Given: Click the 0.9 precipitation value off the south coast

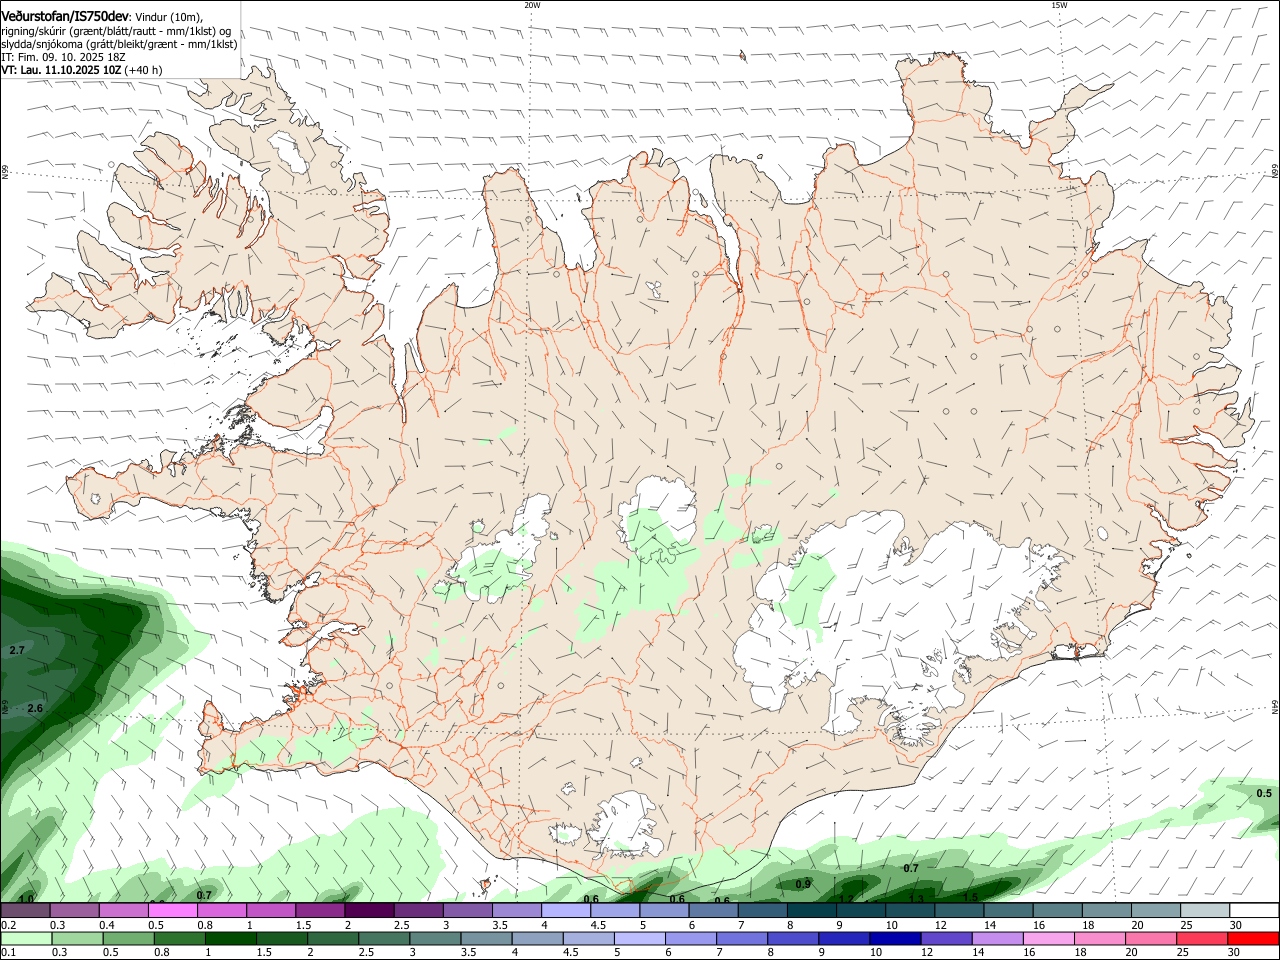Looking at the screenshot, I should (803, 884).
